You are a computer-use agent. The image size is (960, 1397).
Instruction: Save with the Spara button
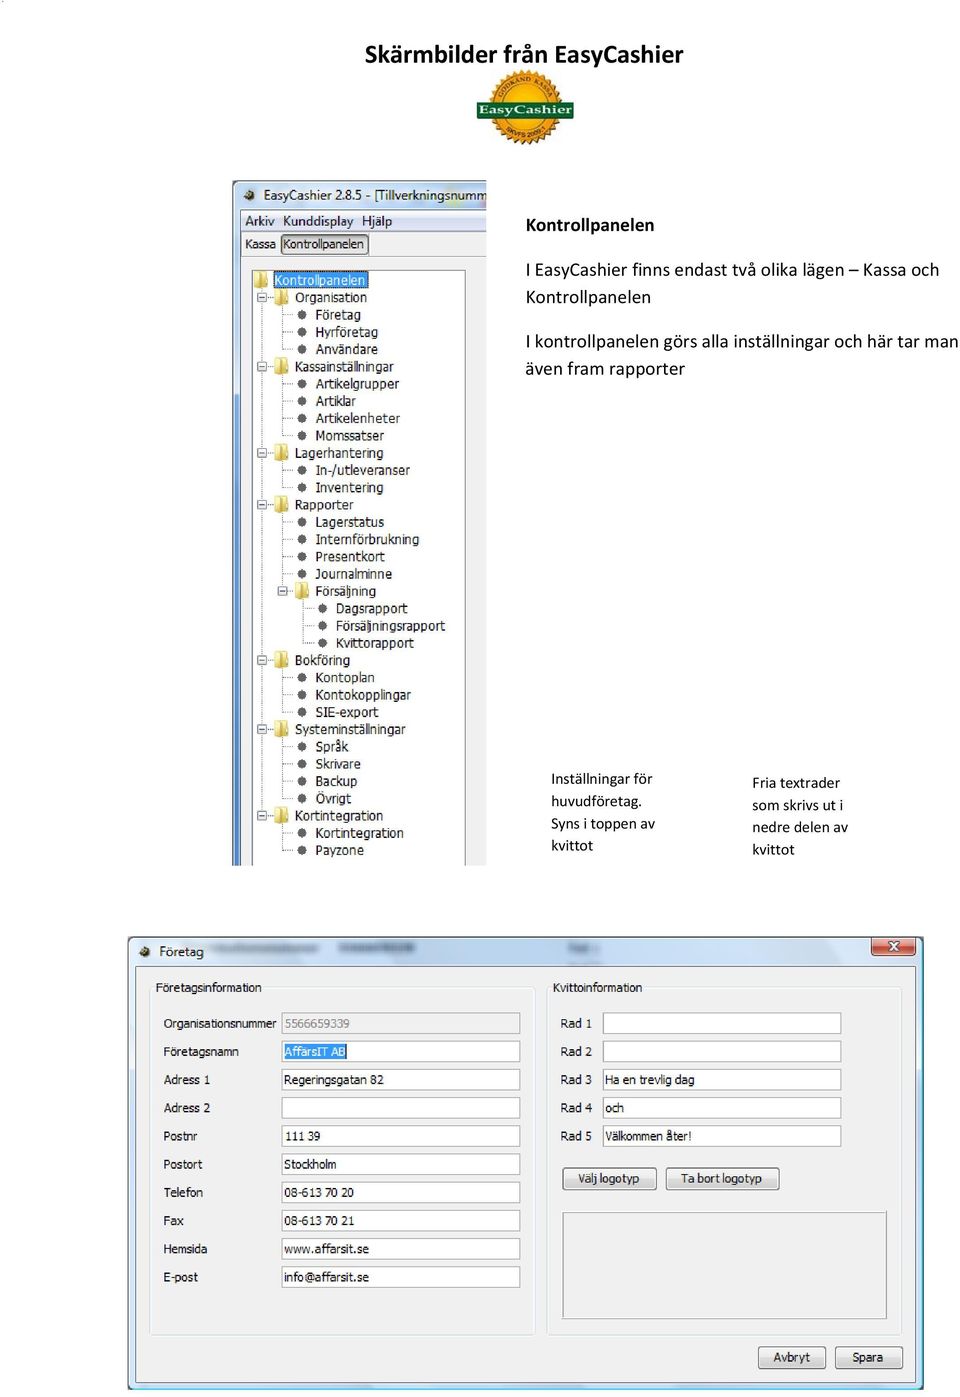tap(868, 1357)
